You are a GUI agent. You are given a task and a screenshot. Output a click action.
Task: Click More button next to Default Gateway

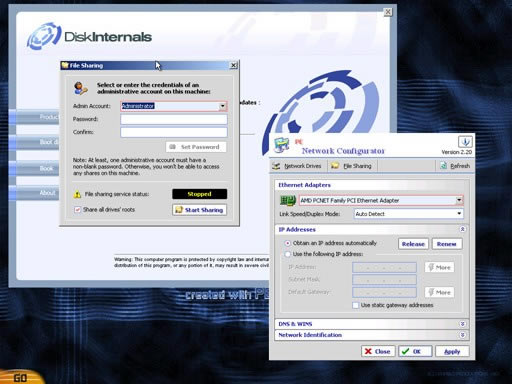click(439, 292)
